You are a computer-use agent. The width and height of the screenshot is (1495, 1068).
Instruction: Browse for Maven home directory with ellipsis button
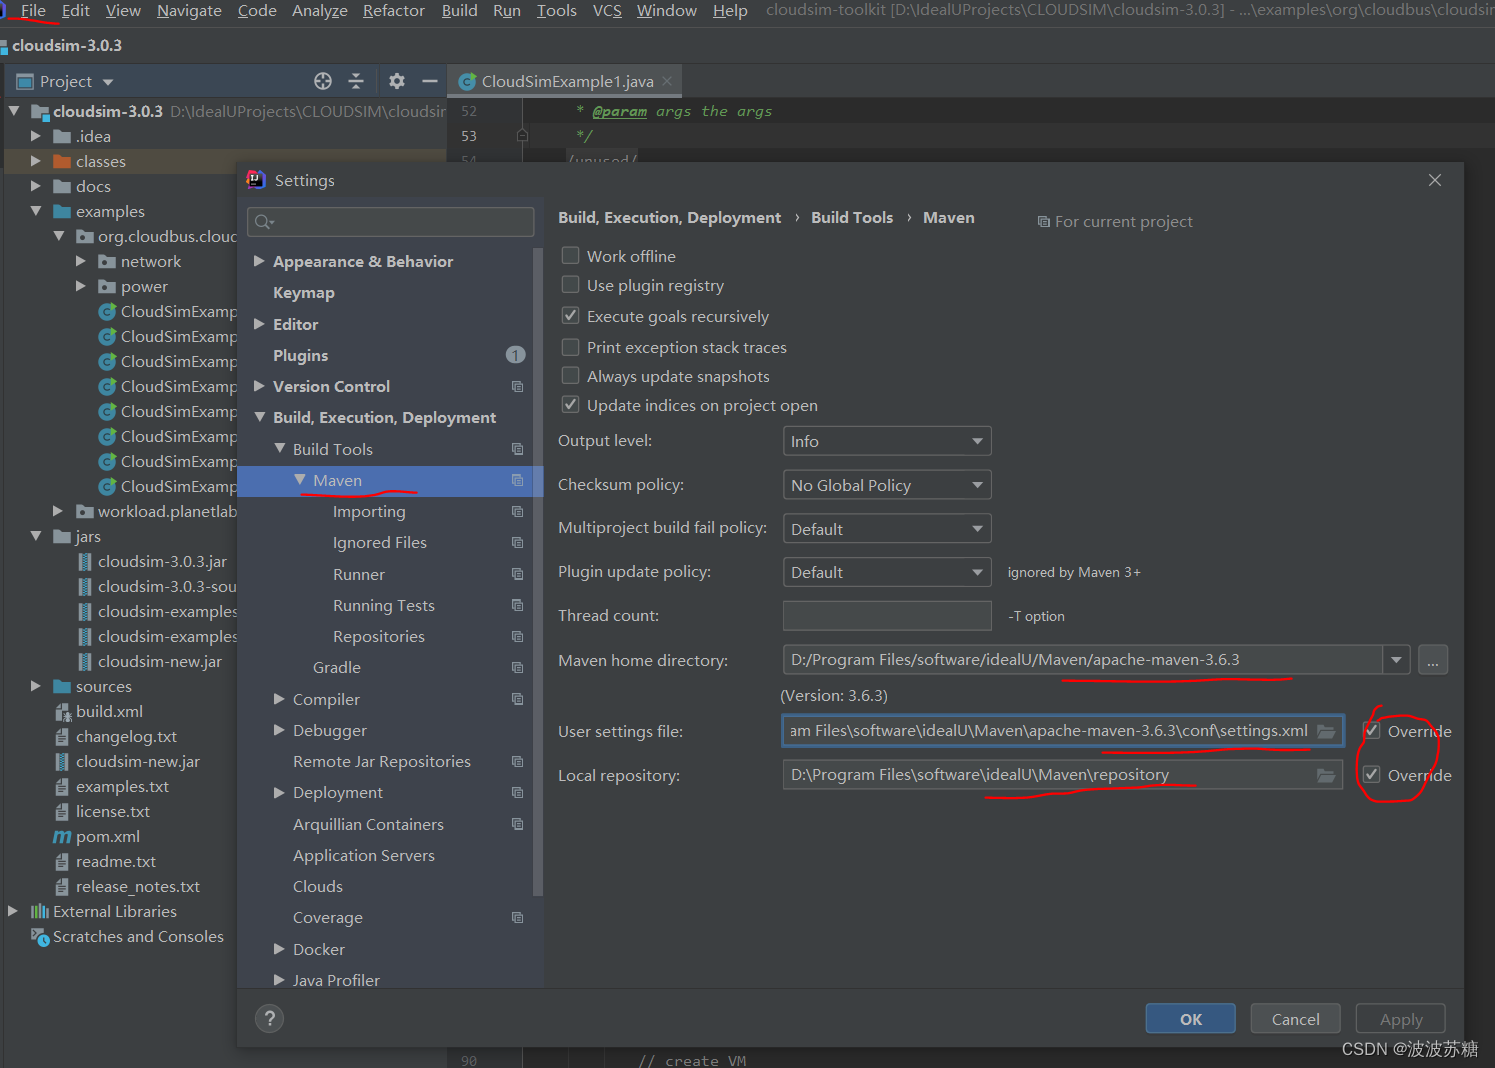coord(1433,660)
